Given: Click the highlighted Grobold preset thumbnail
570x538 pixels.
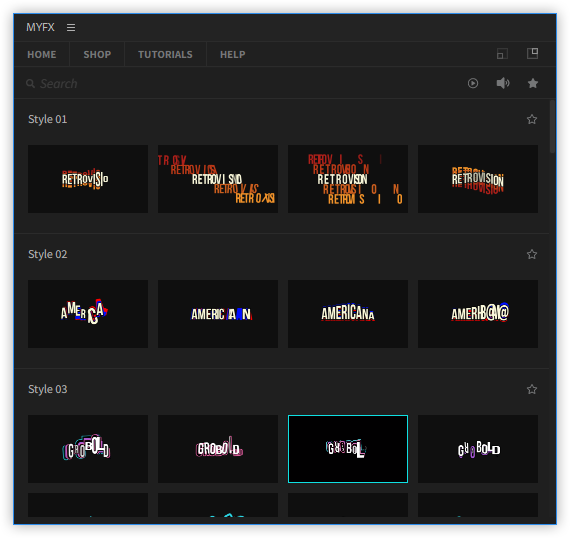Looking at the screenshot, I should [348, 449].
